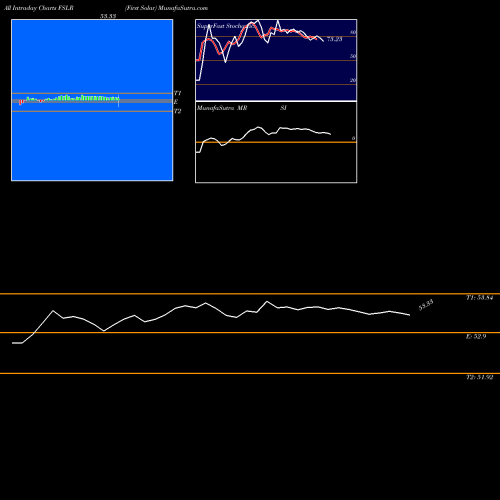The width and height of the screenshot is (500, 500).
Task: Click the 73.23 stochastic value label
Action: [x=334, y=39]
